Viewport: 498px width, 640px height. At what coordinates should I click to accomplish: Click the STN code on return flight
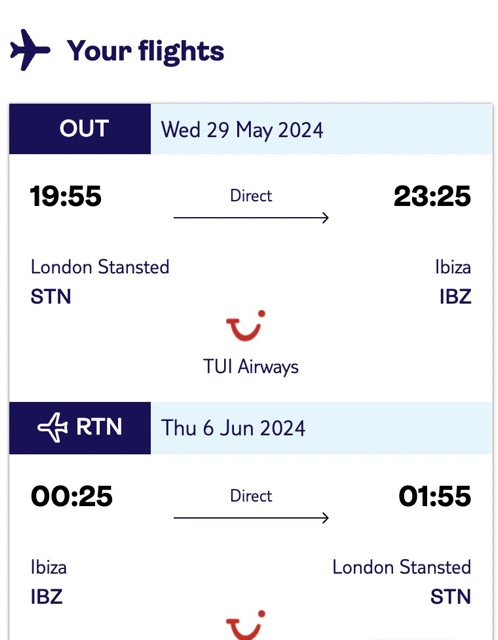[451, 597]
